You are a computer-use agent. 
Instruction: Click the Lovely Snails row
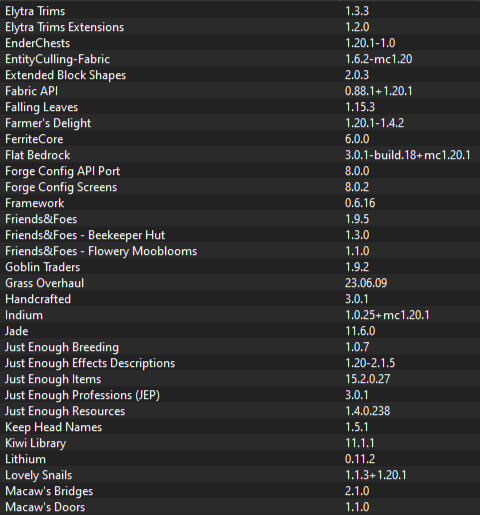[x=240, y=475]
